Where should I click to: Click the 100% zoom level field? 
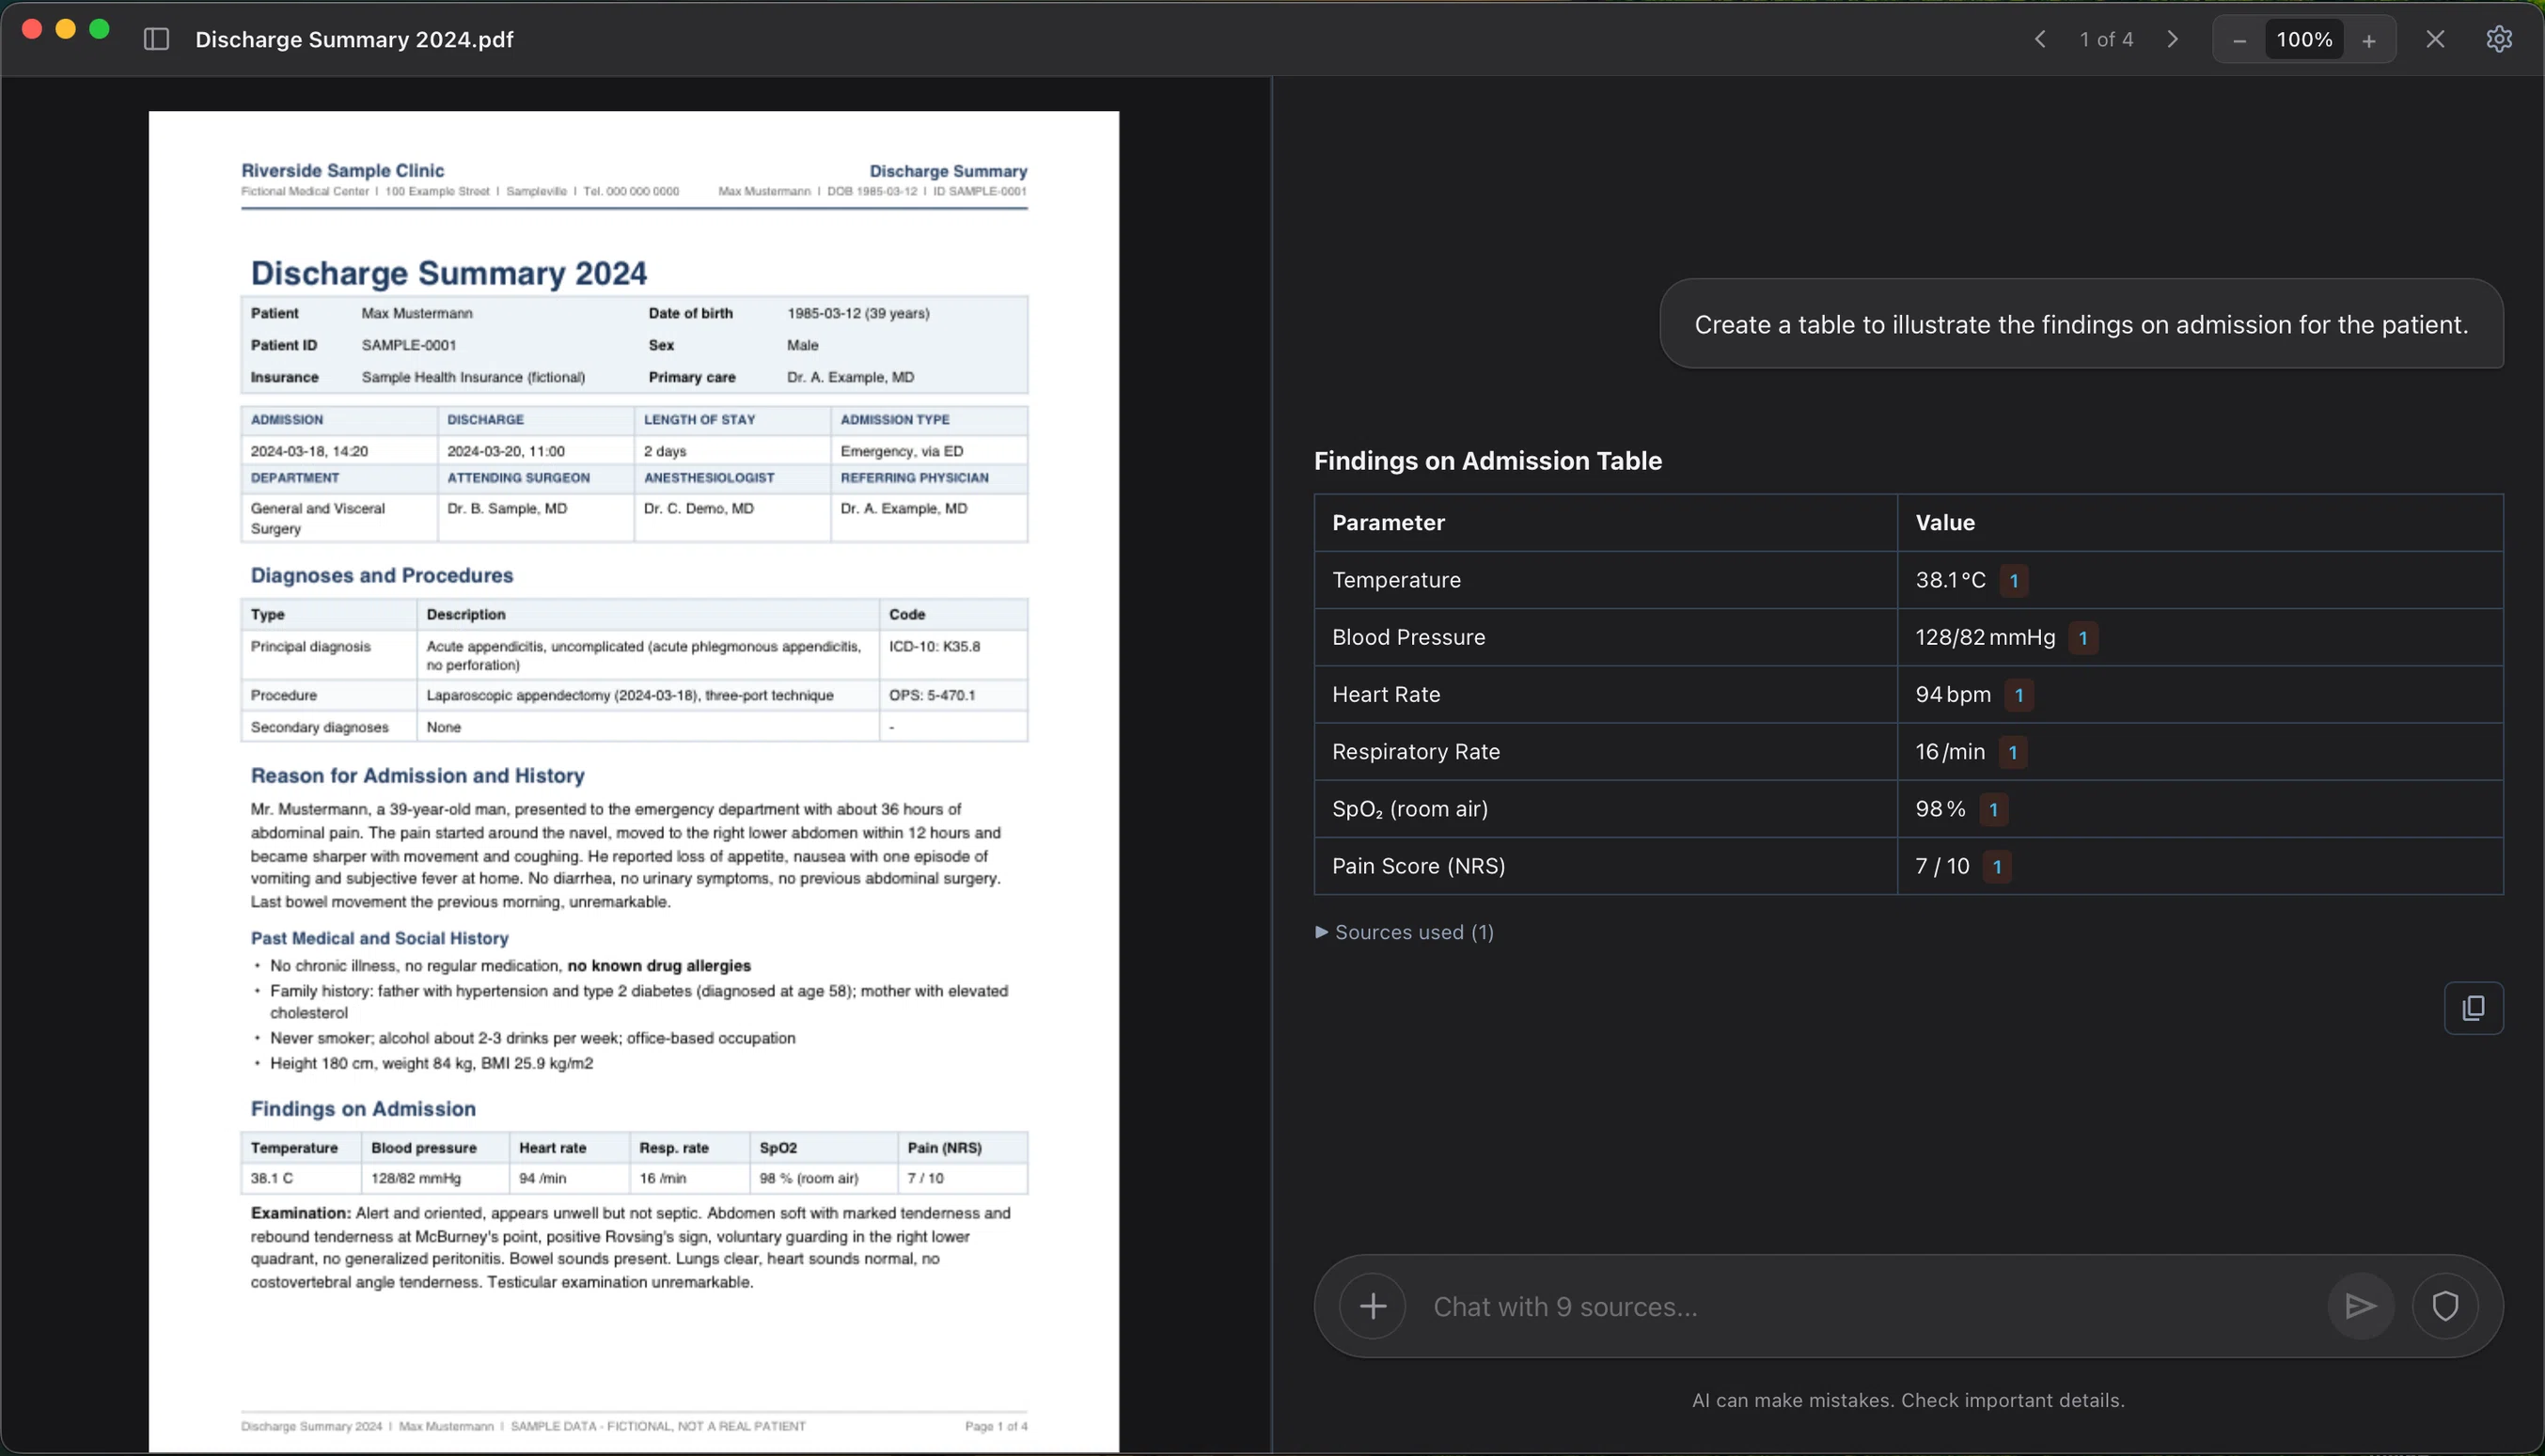(x=2304, y=40)
